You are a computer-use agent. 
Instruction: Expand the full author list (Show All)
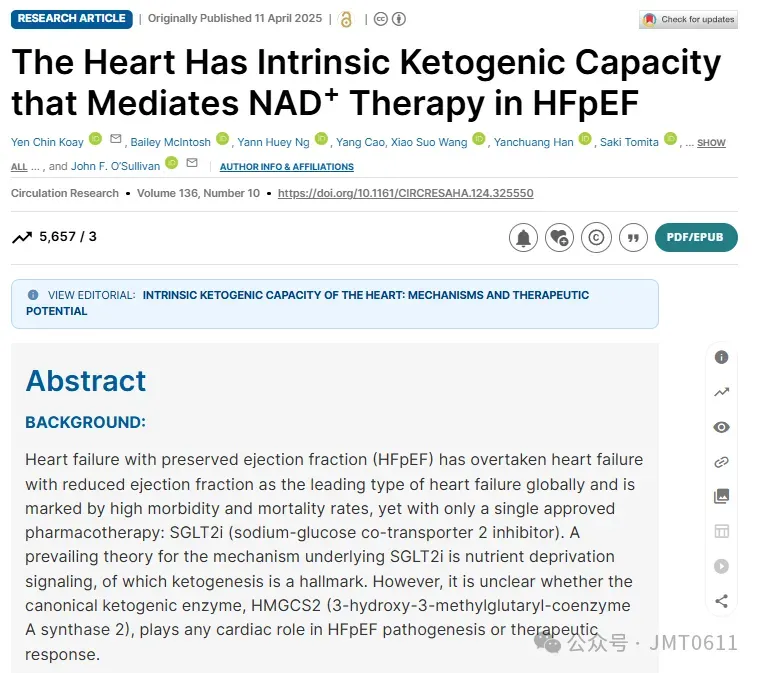709,144
